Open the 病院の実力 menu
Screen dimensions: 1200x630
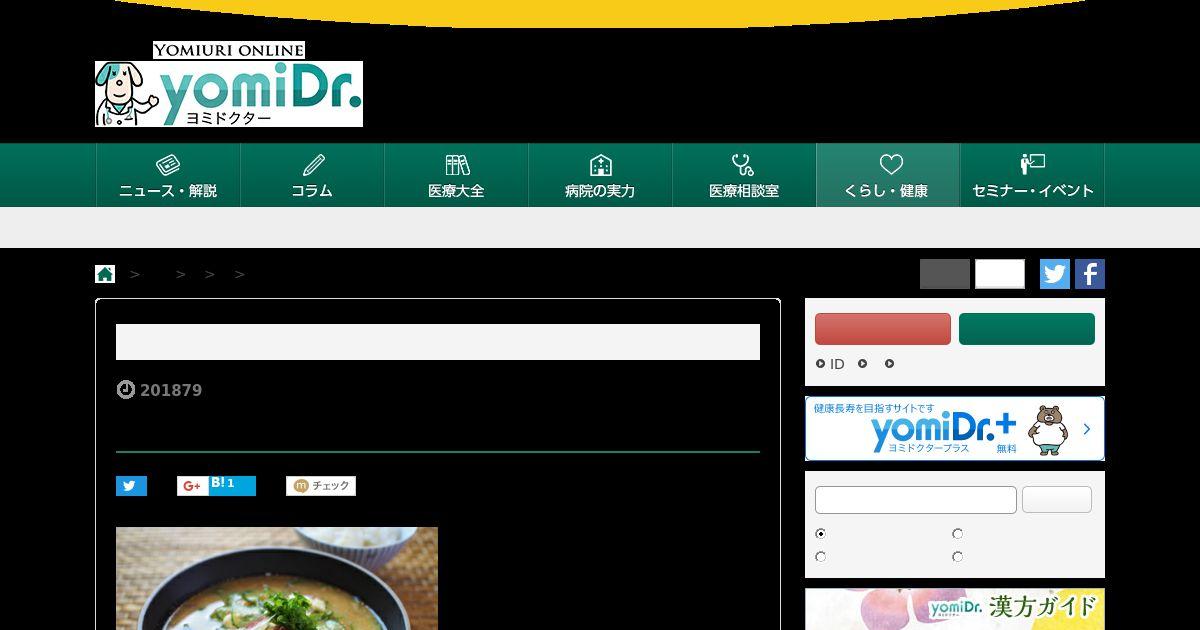(600, 175)
